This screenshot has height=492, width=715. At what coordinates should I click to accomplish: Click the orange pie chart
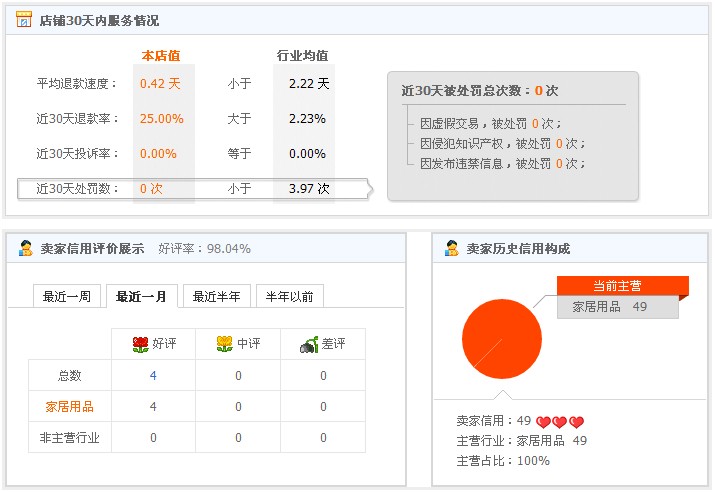click(x=502, y=340)
